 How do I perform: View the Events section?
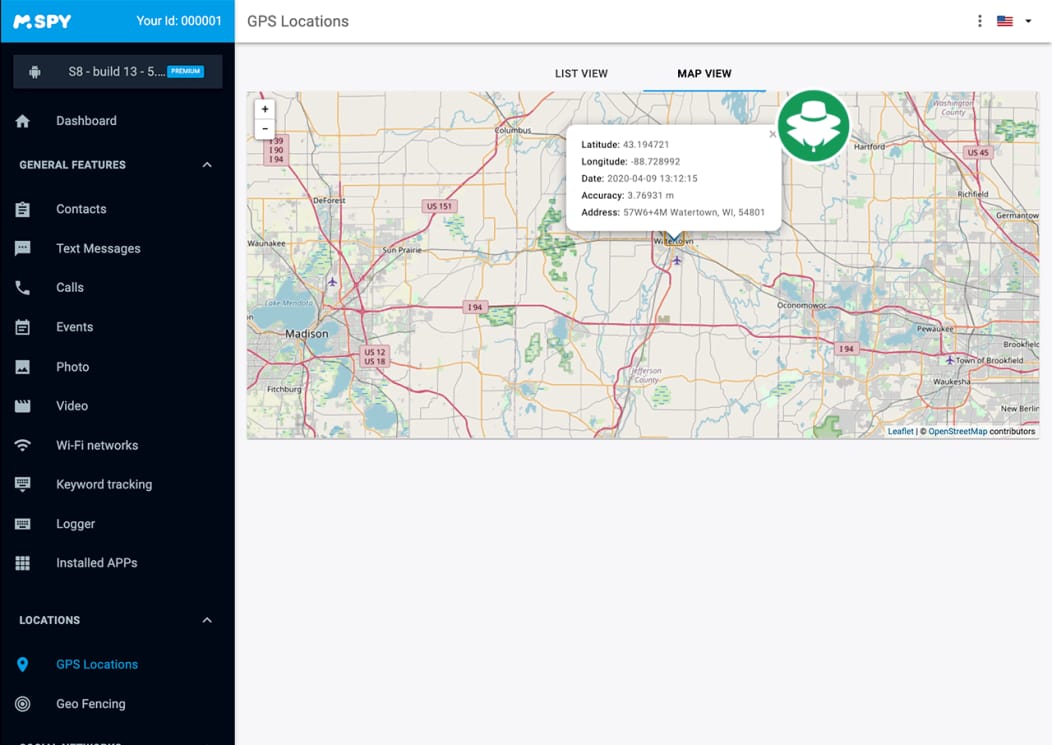(74, 327)
